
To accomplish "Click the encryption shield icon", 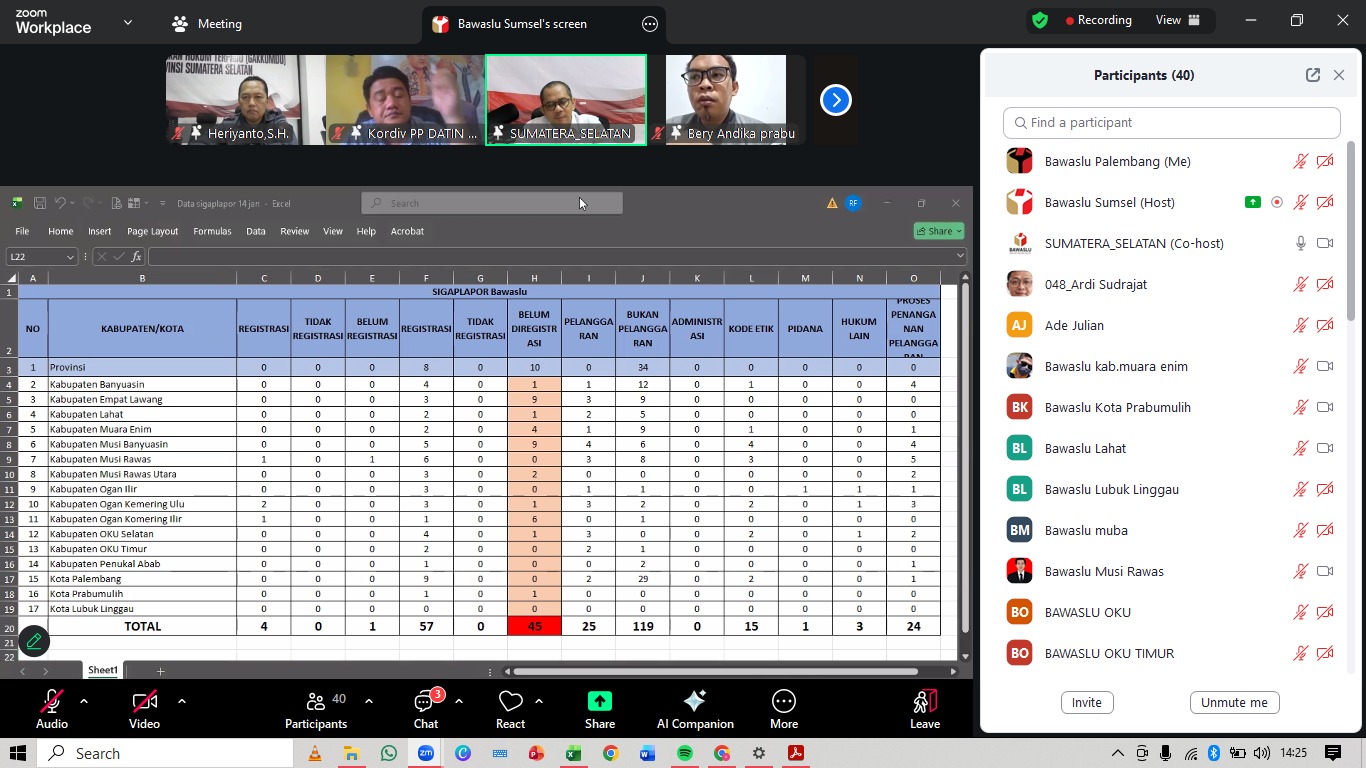I will pyautogui.click(x=1040, y=21).
